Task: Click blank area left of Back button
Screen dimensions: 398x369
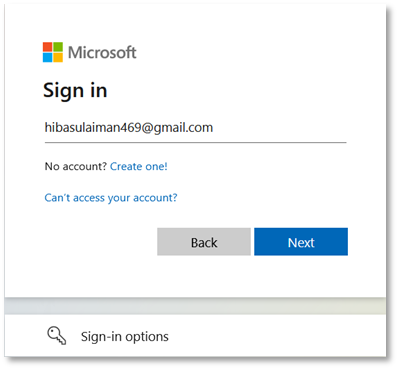Action: (x=100, y=242)
